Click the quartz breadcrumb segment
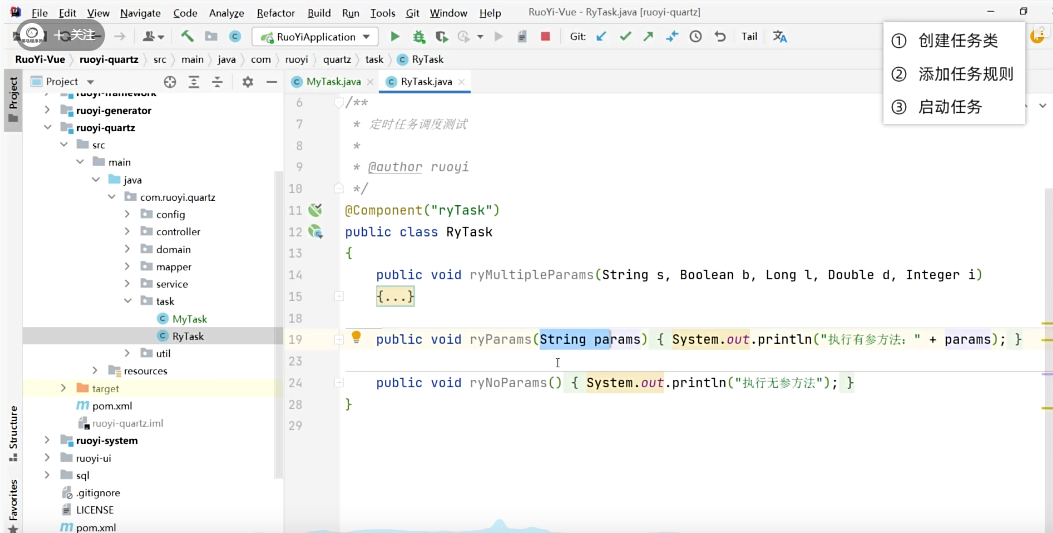Image resolution: width=1053 pixels, height=533 pixels. pos(337,60)
